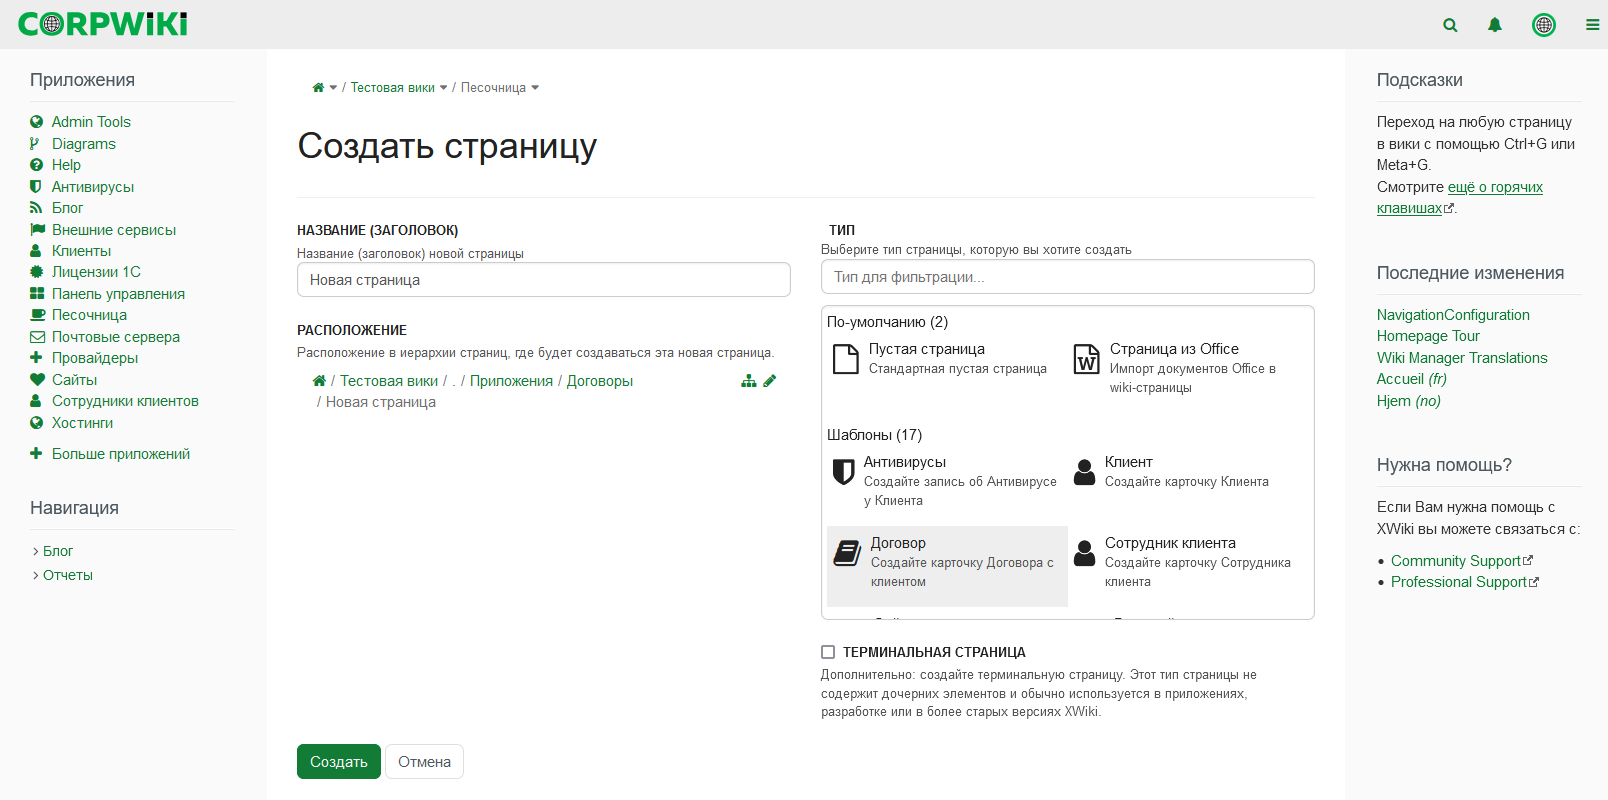Open the hamburger drawer menu
Image resolution: width=1608 pixels, height=800 pixels.
(1592, 25)
